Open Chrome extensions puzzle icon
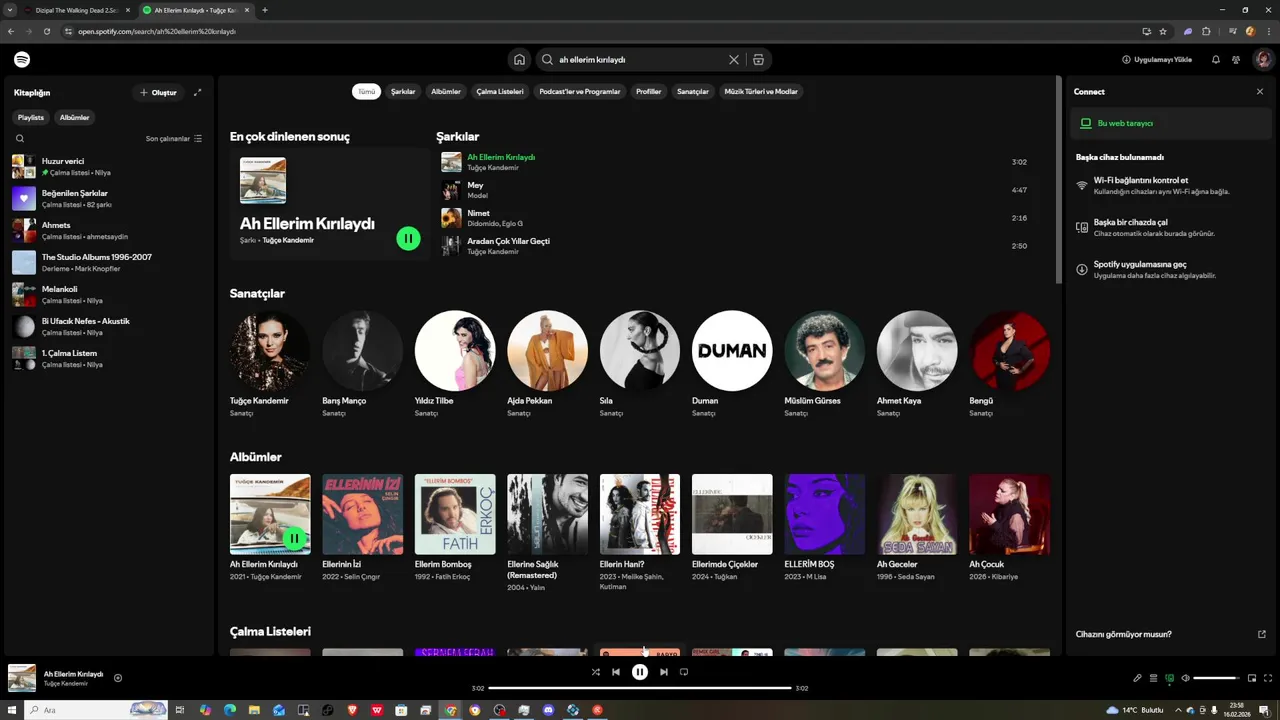The image size is (1280, 720). pyautogui.click(x=1206, y=31)
